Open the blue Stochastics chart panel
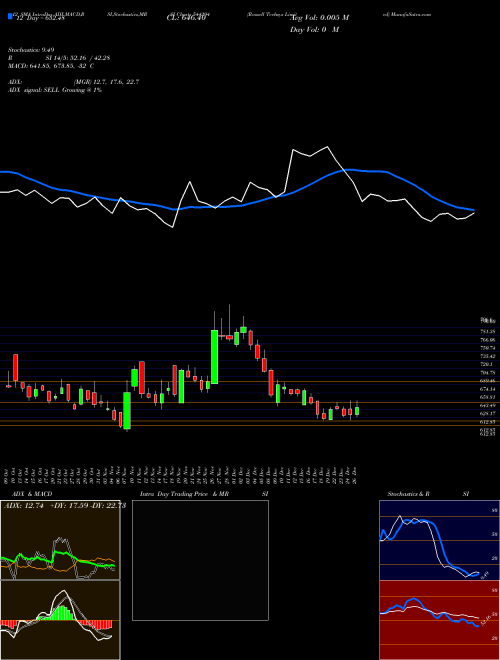The image size is (500, 660). pos(439,540)
